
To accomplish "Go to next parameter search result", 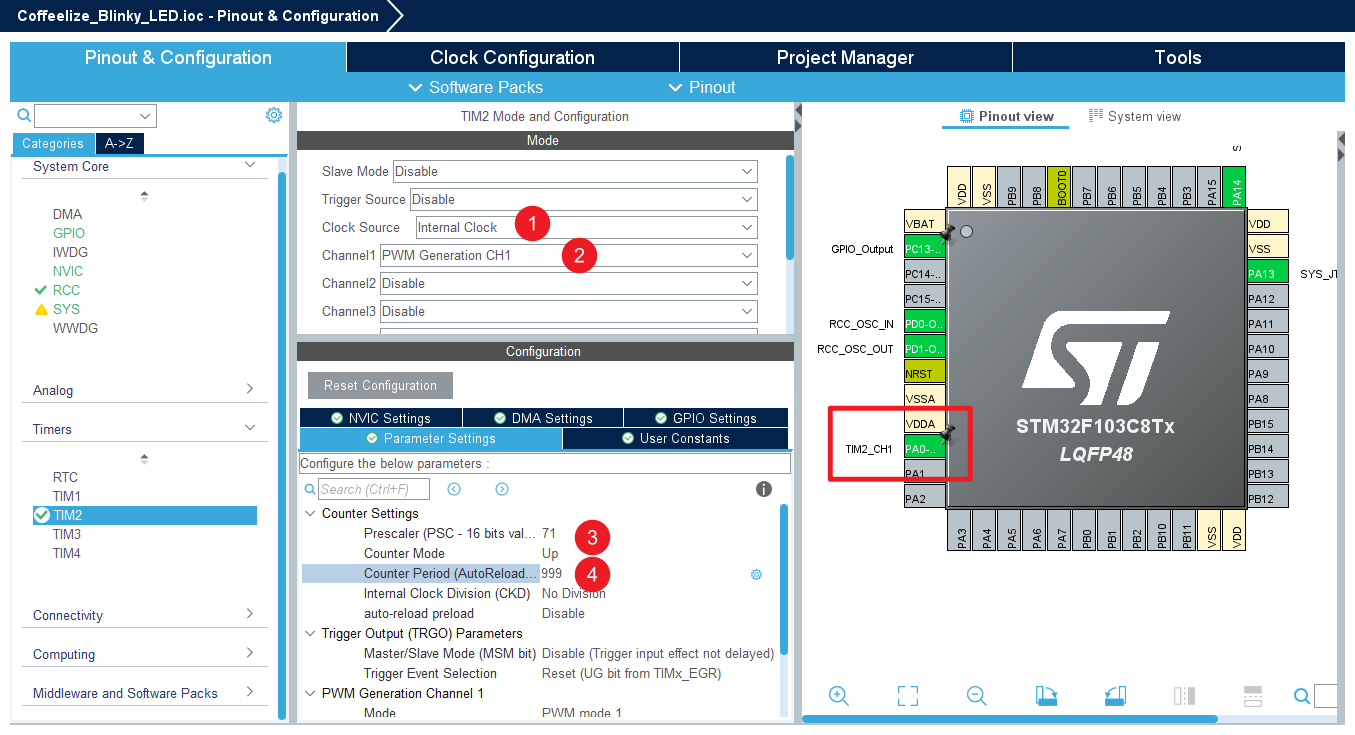I will (x=502, y=489).
